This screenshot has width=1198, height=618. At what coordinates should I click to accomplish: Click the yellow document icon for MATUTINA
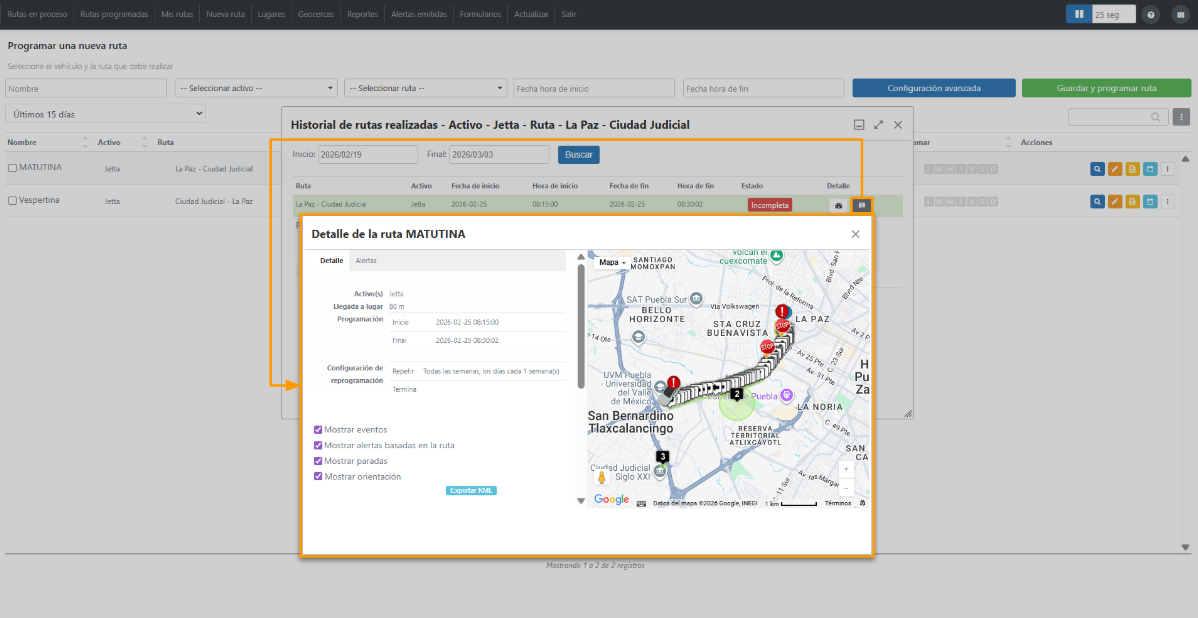(x=1132, y=169)
